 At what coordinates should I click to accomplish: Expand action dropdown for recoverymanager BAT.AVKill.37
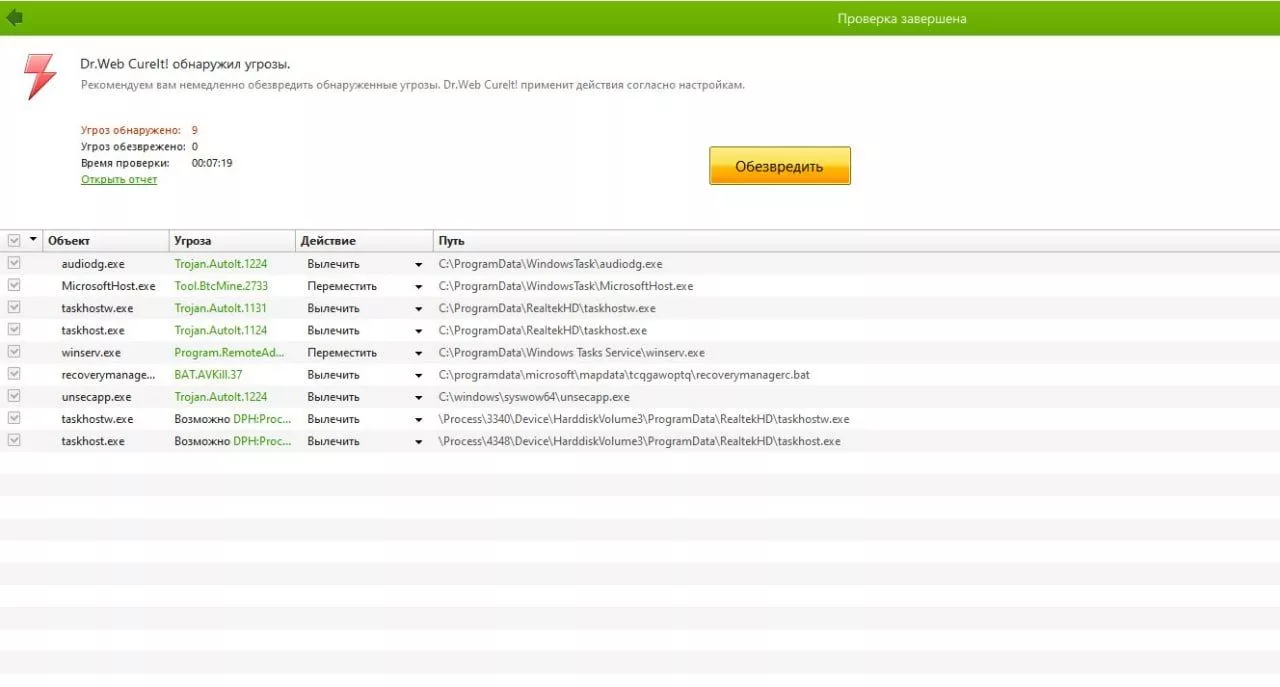pyautogui.click(x=419, y=375)
